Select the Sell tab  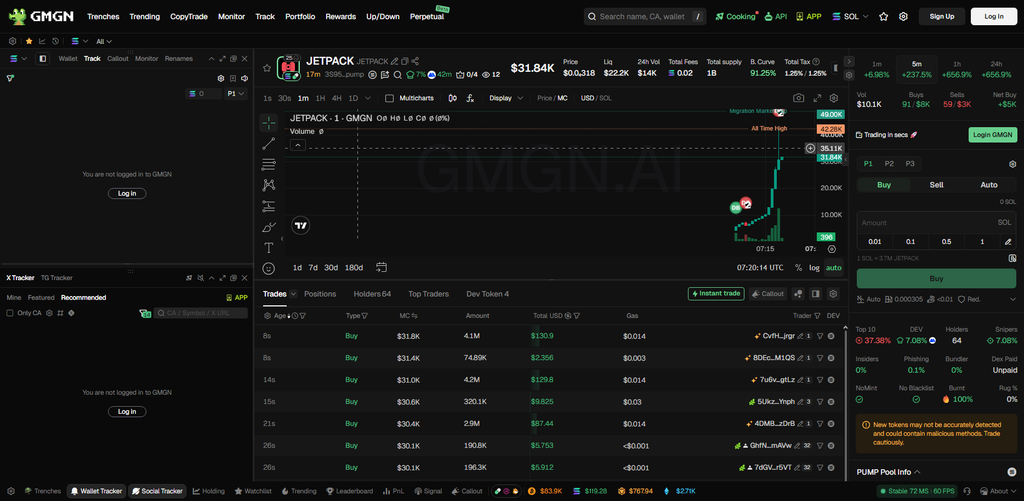(936, 185)
